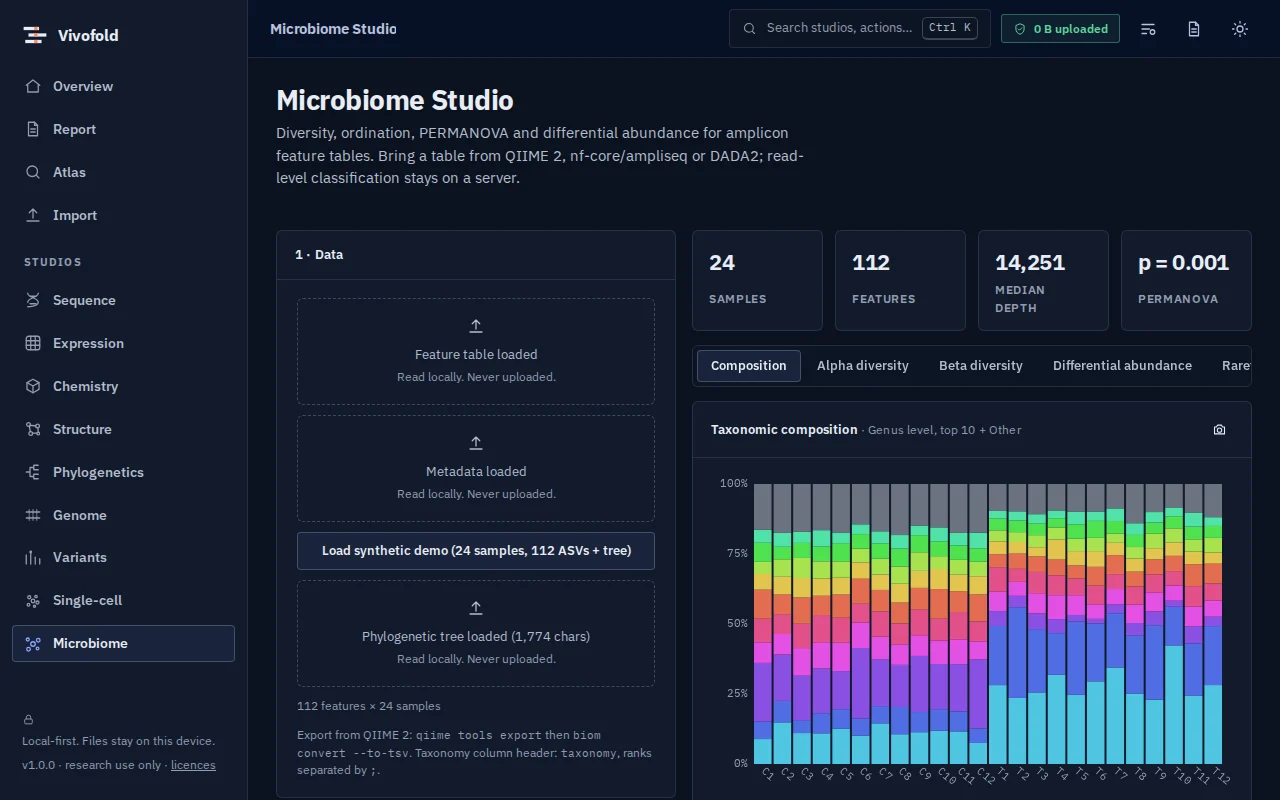Click the Atlas magnifier icon in sidebar

point(33,172)
